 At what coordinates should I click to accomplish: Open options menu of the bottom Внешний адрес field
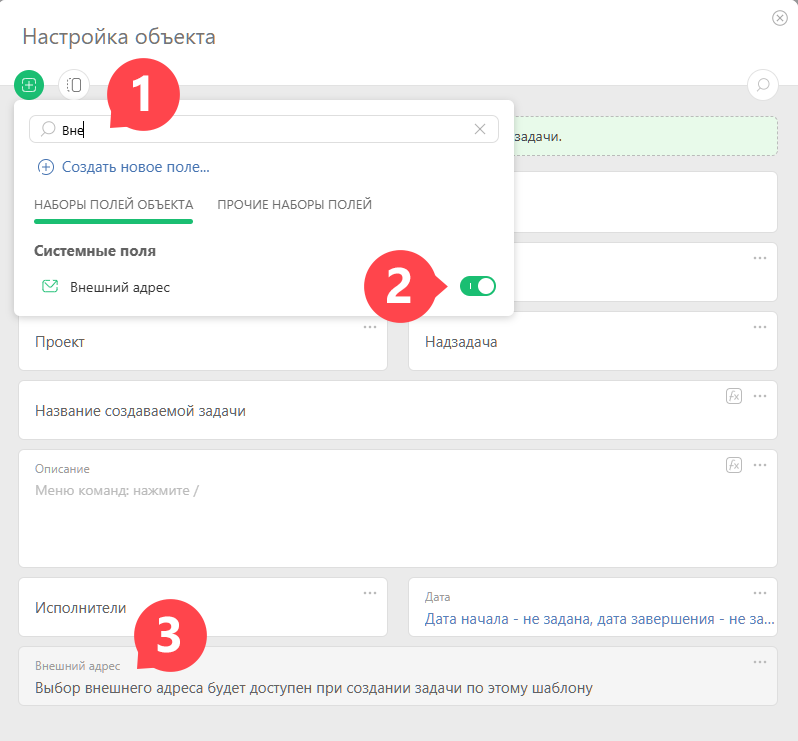tap(760, 662)
